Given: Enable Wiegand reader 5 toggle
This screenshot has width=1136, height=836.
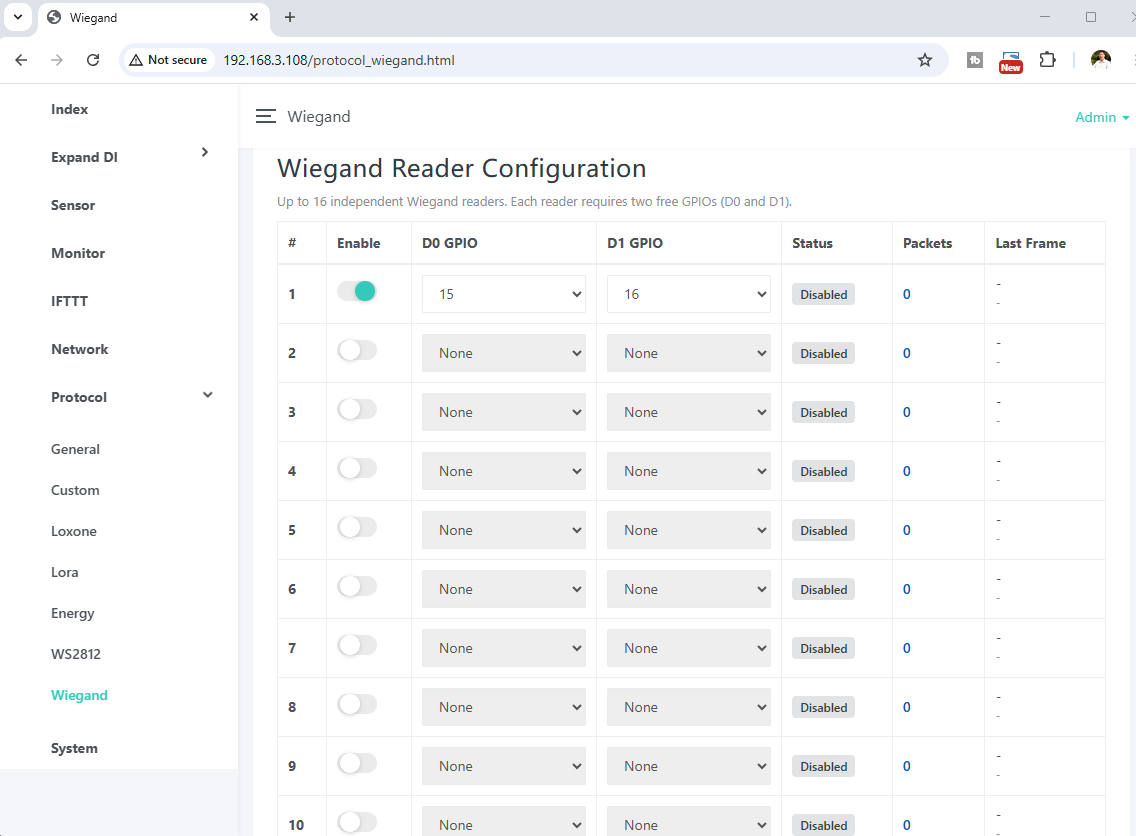Looking at the screenshot, I should pos(357,527).
